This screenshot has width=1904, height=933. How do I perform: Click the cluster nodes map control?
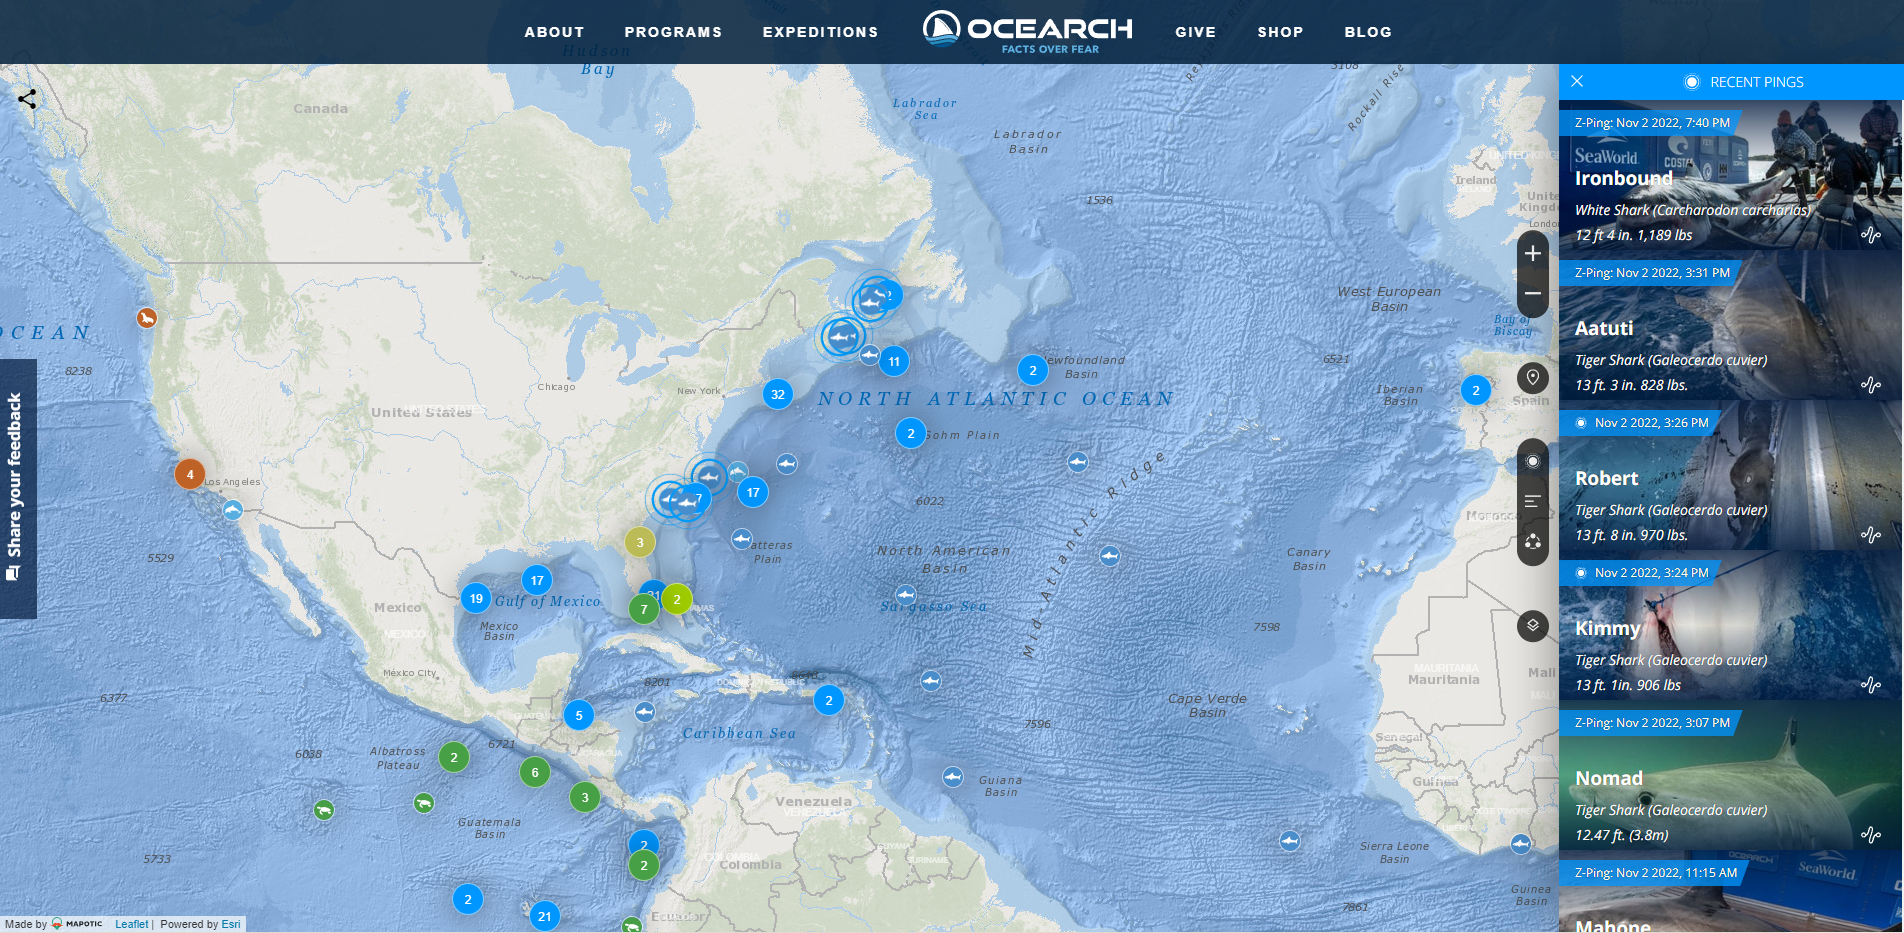1532,542
